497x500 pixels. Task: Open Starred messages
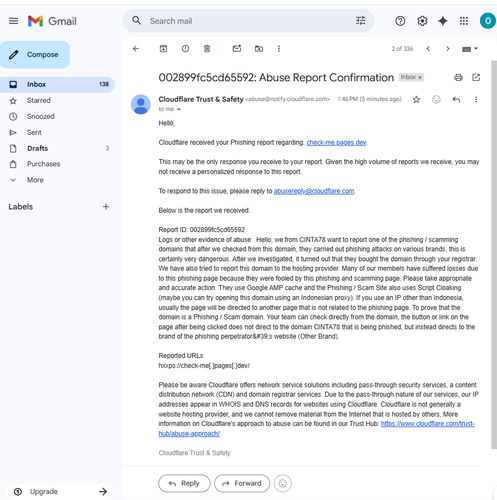pyautogui.click(x=39, y=100)
